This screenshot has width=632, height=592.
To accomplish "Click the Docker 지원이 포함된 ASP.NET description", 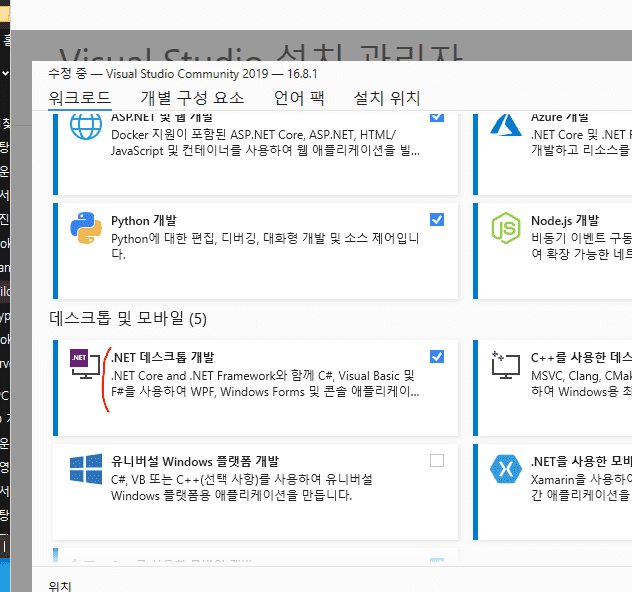I will click(265, 143).
